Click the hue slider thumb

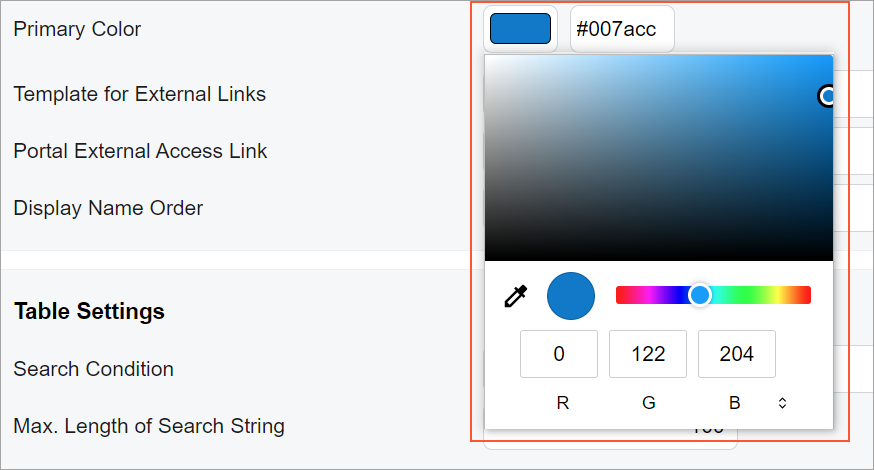click(x=700, y=295)
